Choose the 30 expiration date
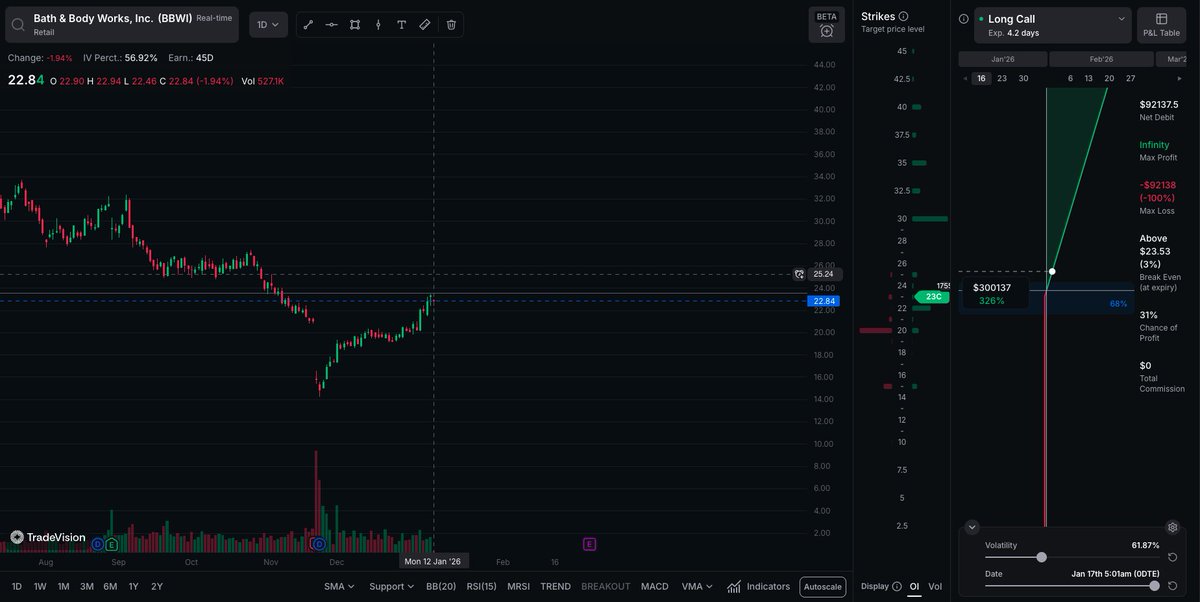1200x602 pixels. click(x=1023, y=78)
